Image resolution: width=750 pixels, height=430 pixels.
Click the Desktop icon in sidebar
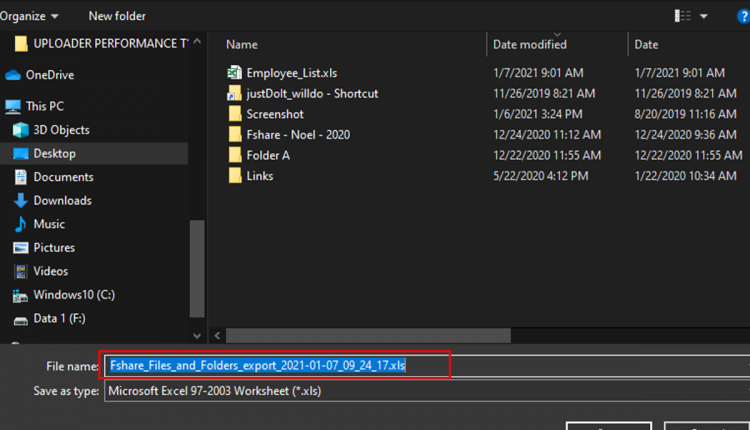coord(21,154)
